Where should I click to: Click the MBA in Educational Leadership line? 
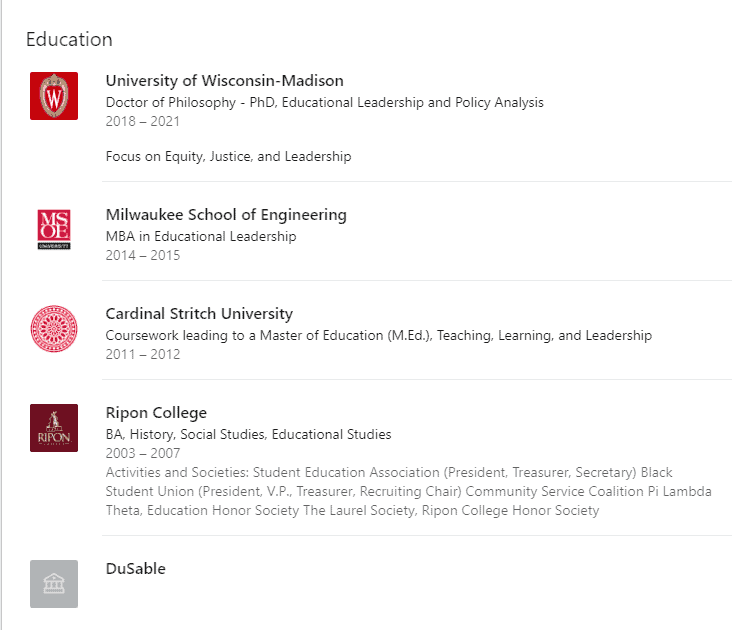(x=201, y=236)
